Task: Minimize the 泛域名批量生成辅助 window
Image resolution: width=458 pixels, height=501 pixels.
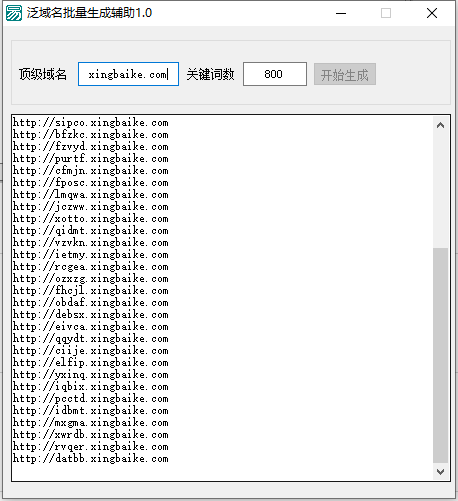Action: [341, 13]
